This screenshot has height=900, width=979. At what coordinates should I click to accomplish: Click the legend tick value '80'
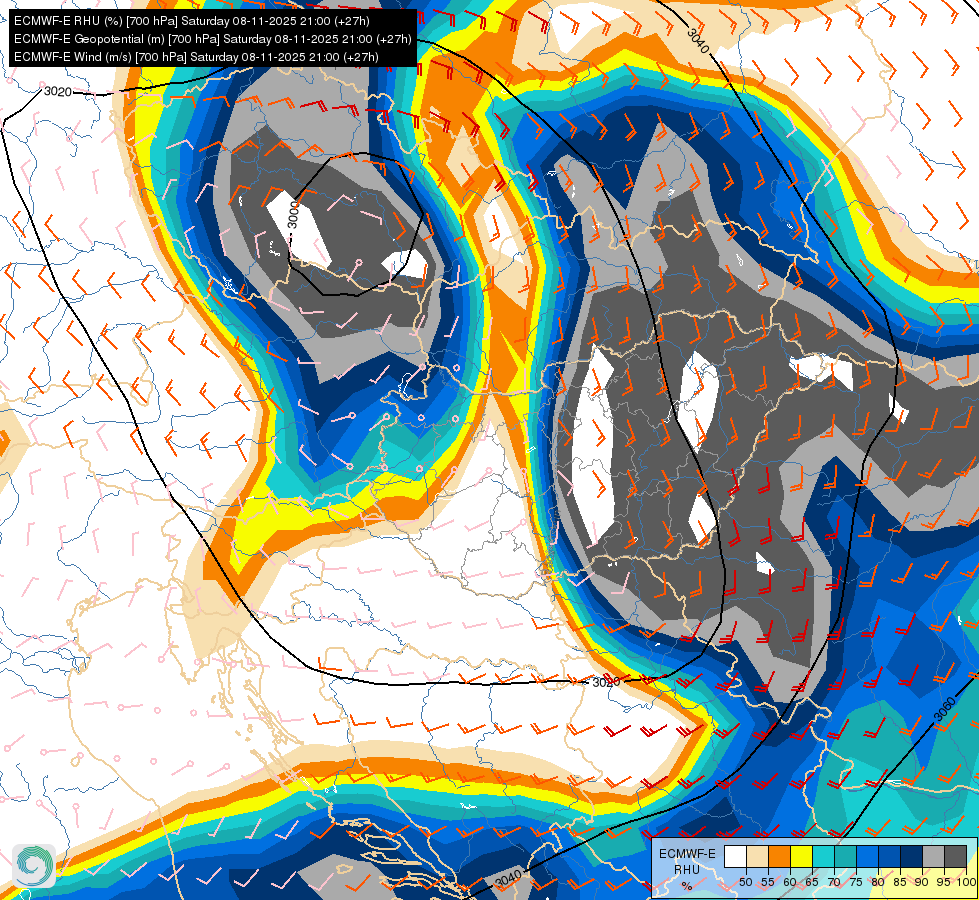point(878,882)
